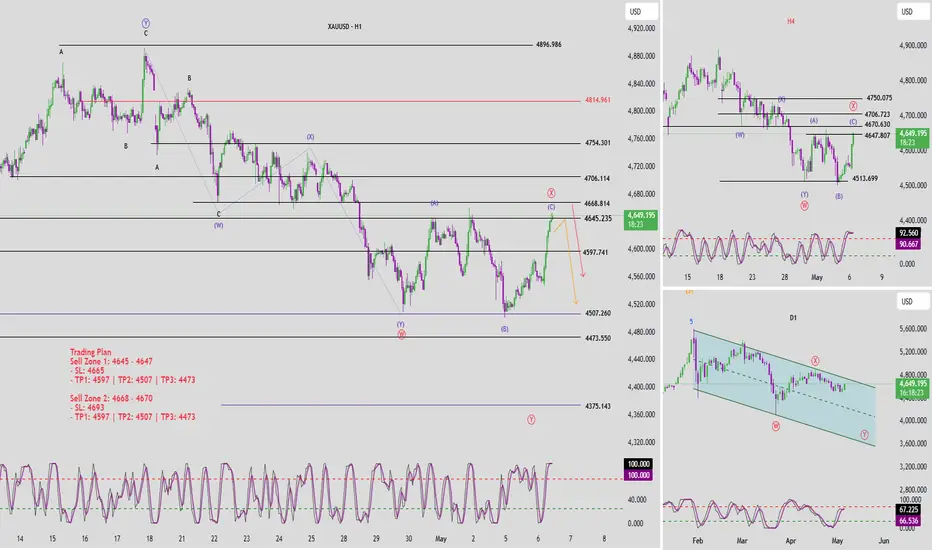This screenshot has width=932, height=550.
Task: Click the purple 100.000 stochastic value label
Action: [x=639, y=475]
